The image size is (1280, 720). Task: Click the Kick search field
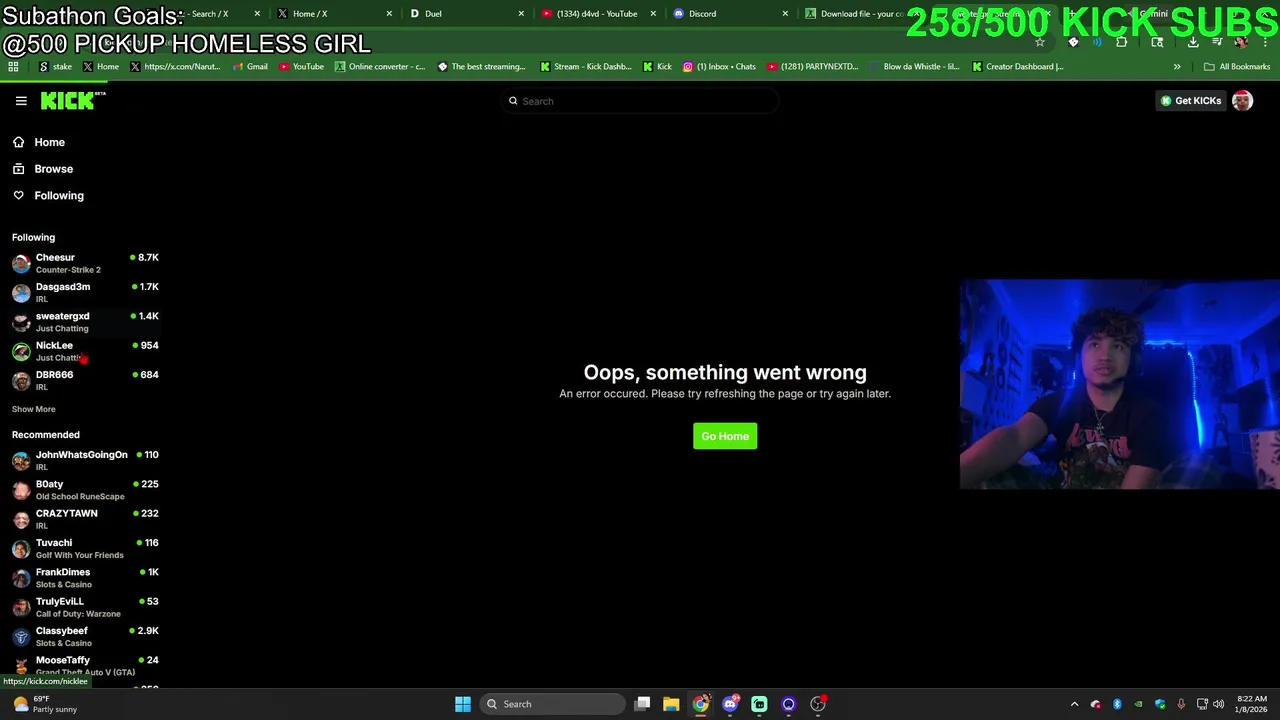tap(640, 101)
